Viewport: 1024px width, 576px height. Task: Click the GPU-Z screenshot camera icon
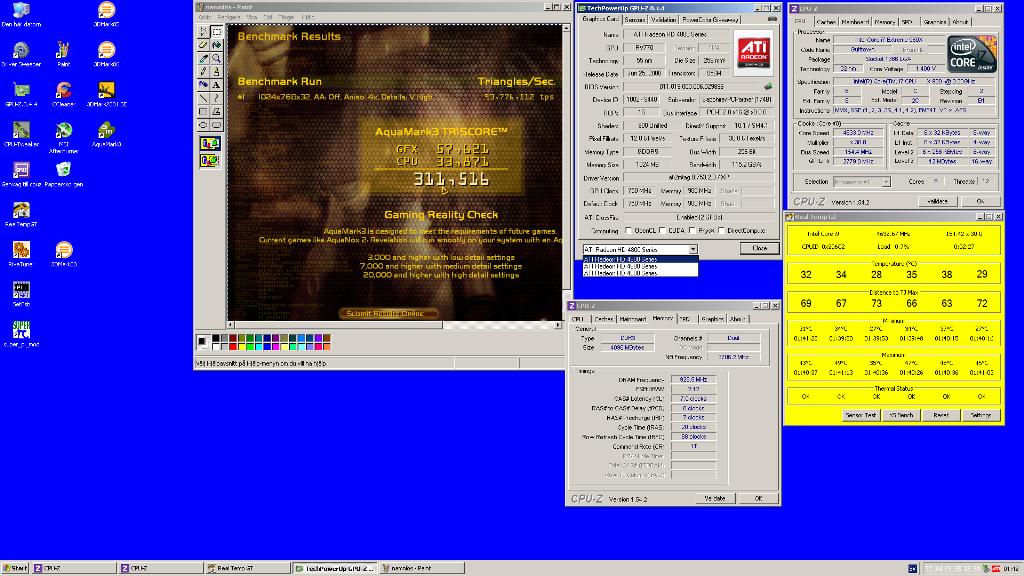(x=773, y=20)
